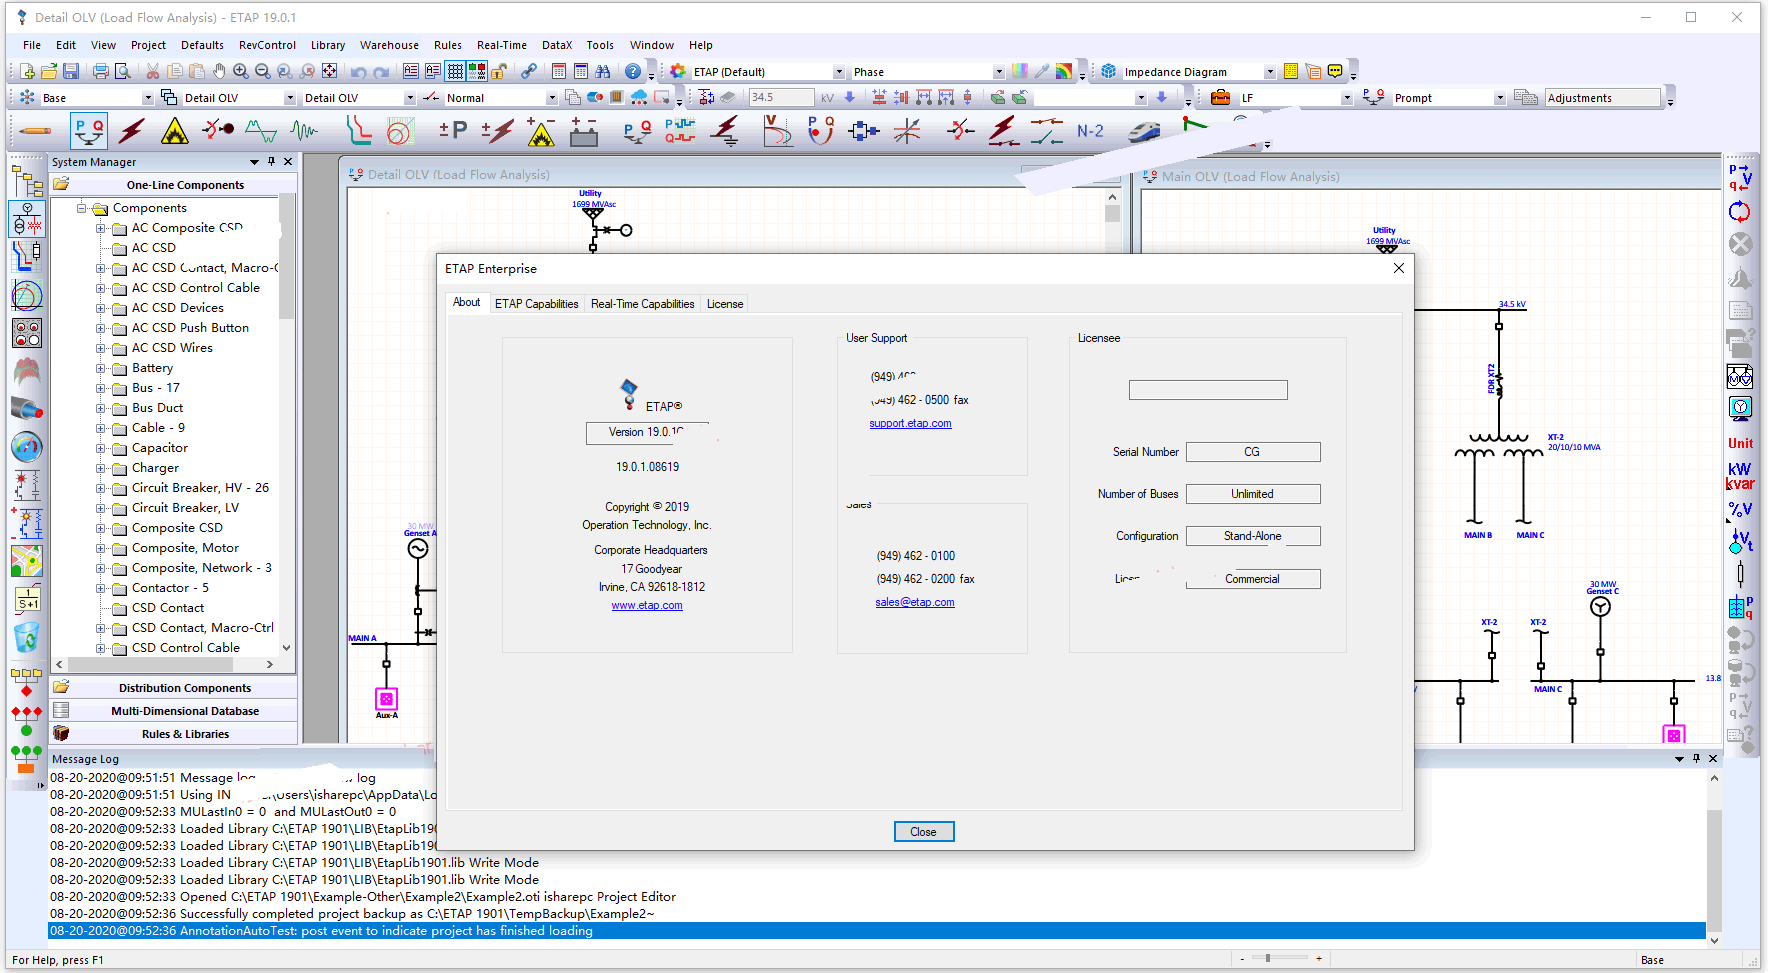This screenshot has width=1768, height=973.
Task: Open Arc Flash Analysis mode
Action: [x=175, y=131]
